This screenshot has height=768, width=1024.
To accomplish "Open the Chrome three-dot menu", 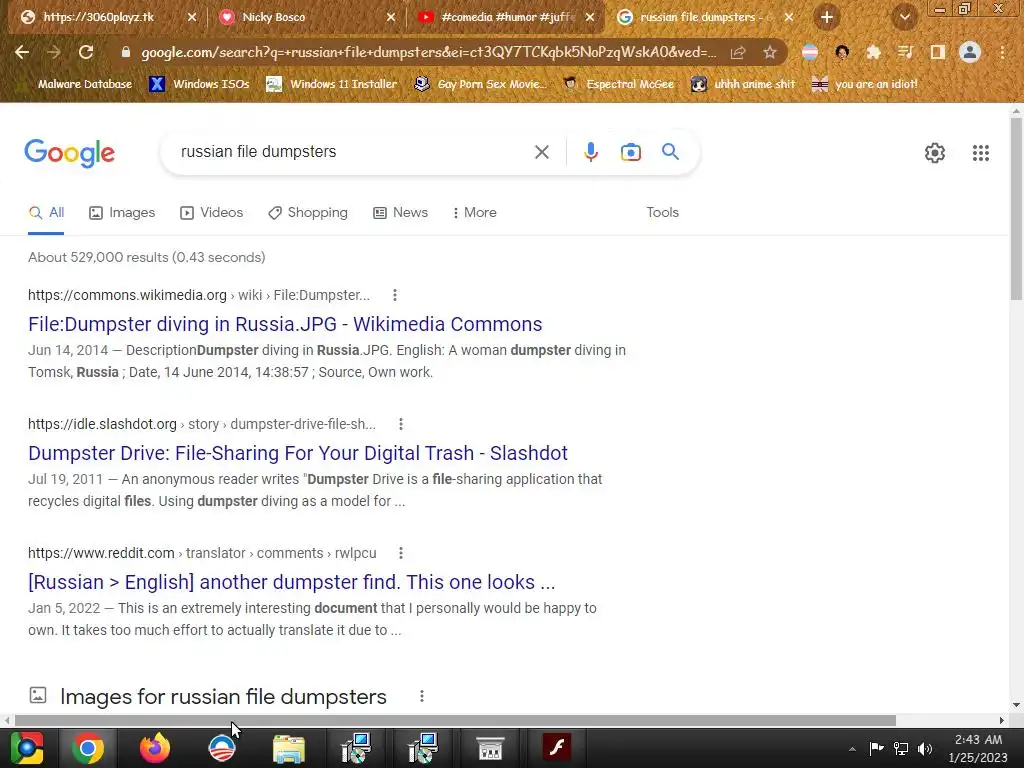I will click(x=1002, y=52).
